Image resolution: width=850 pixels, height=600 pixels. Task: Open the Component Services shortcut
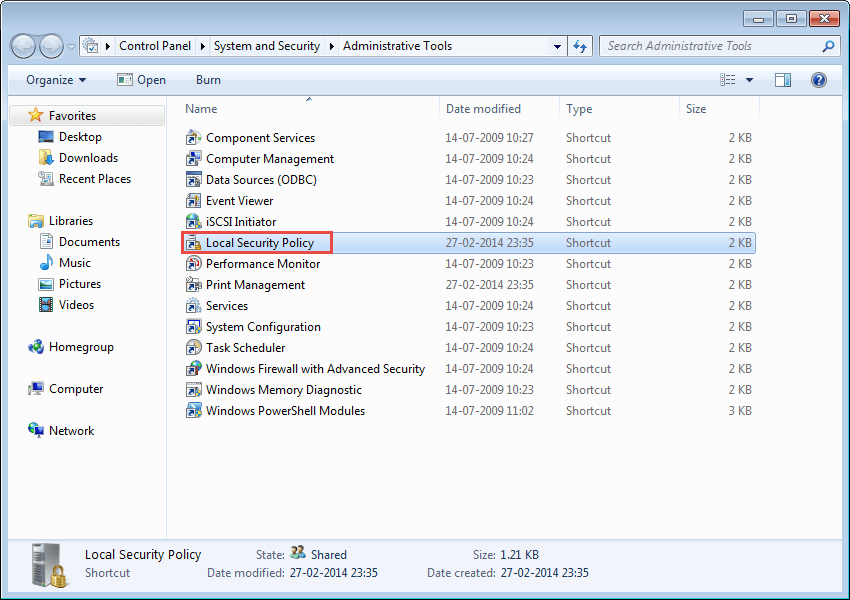point(258,137)
